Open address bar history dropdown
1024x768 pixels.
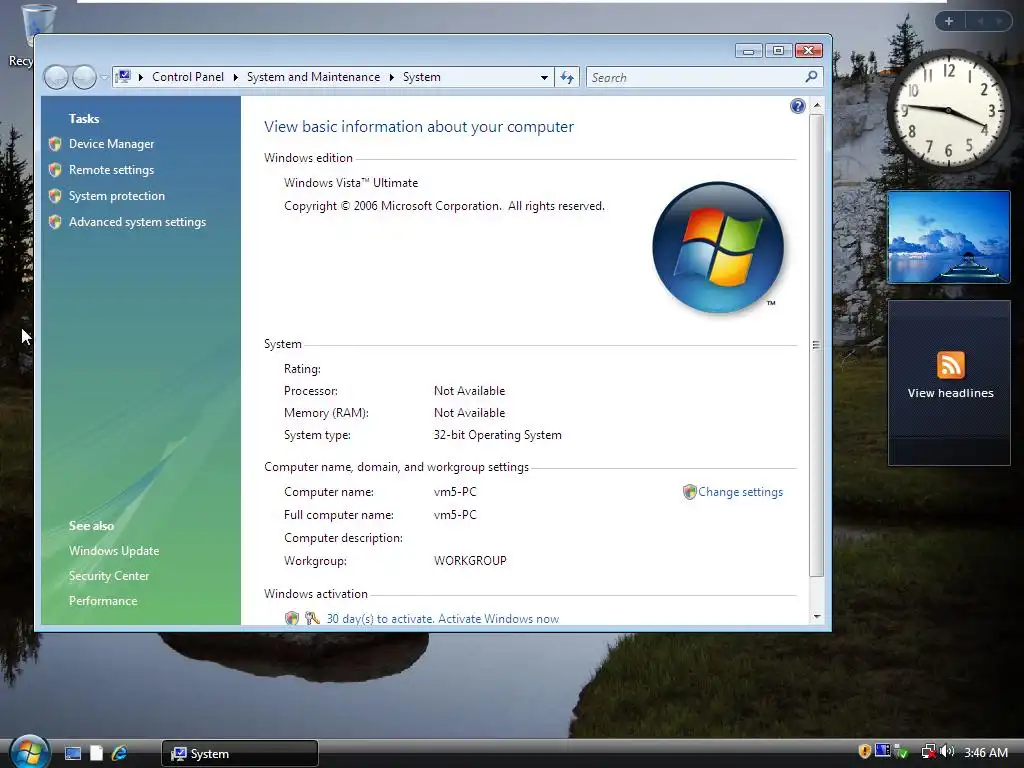(x=544, y=77)
